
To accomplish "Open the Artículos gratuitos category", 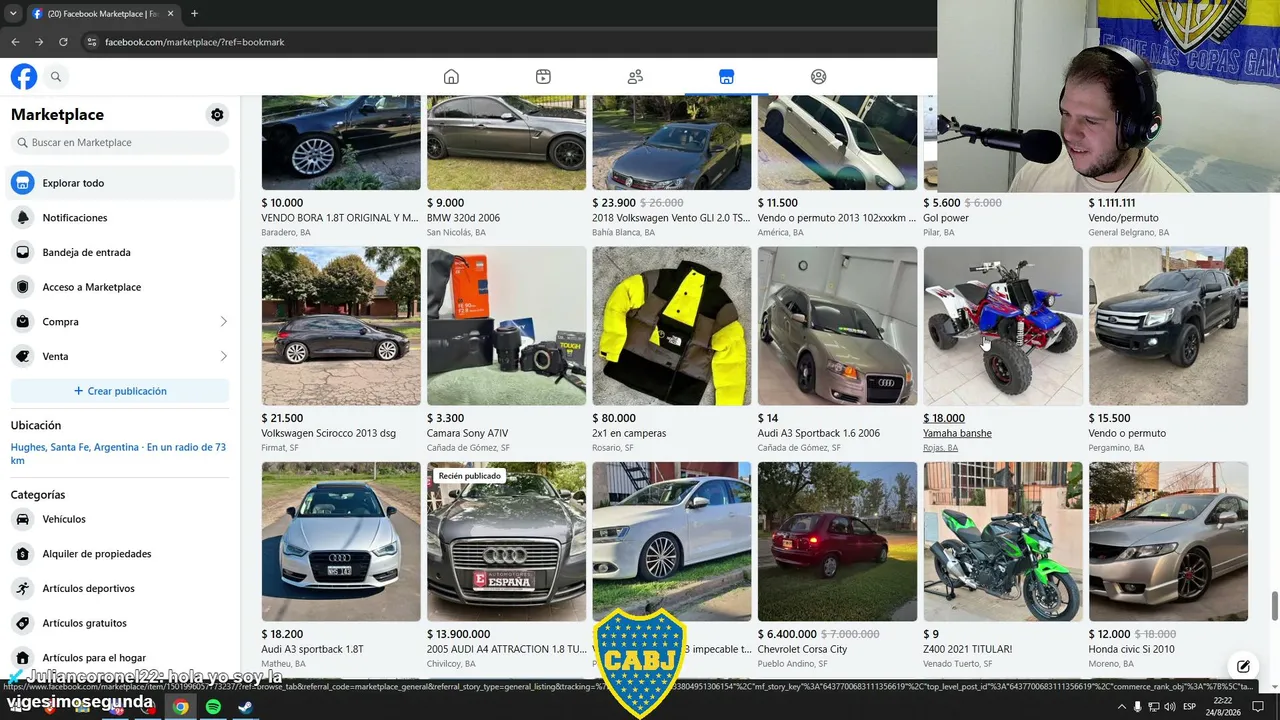I will [122, 624].
